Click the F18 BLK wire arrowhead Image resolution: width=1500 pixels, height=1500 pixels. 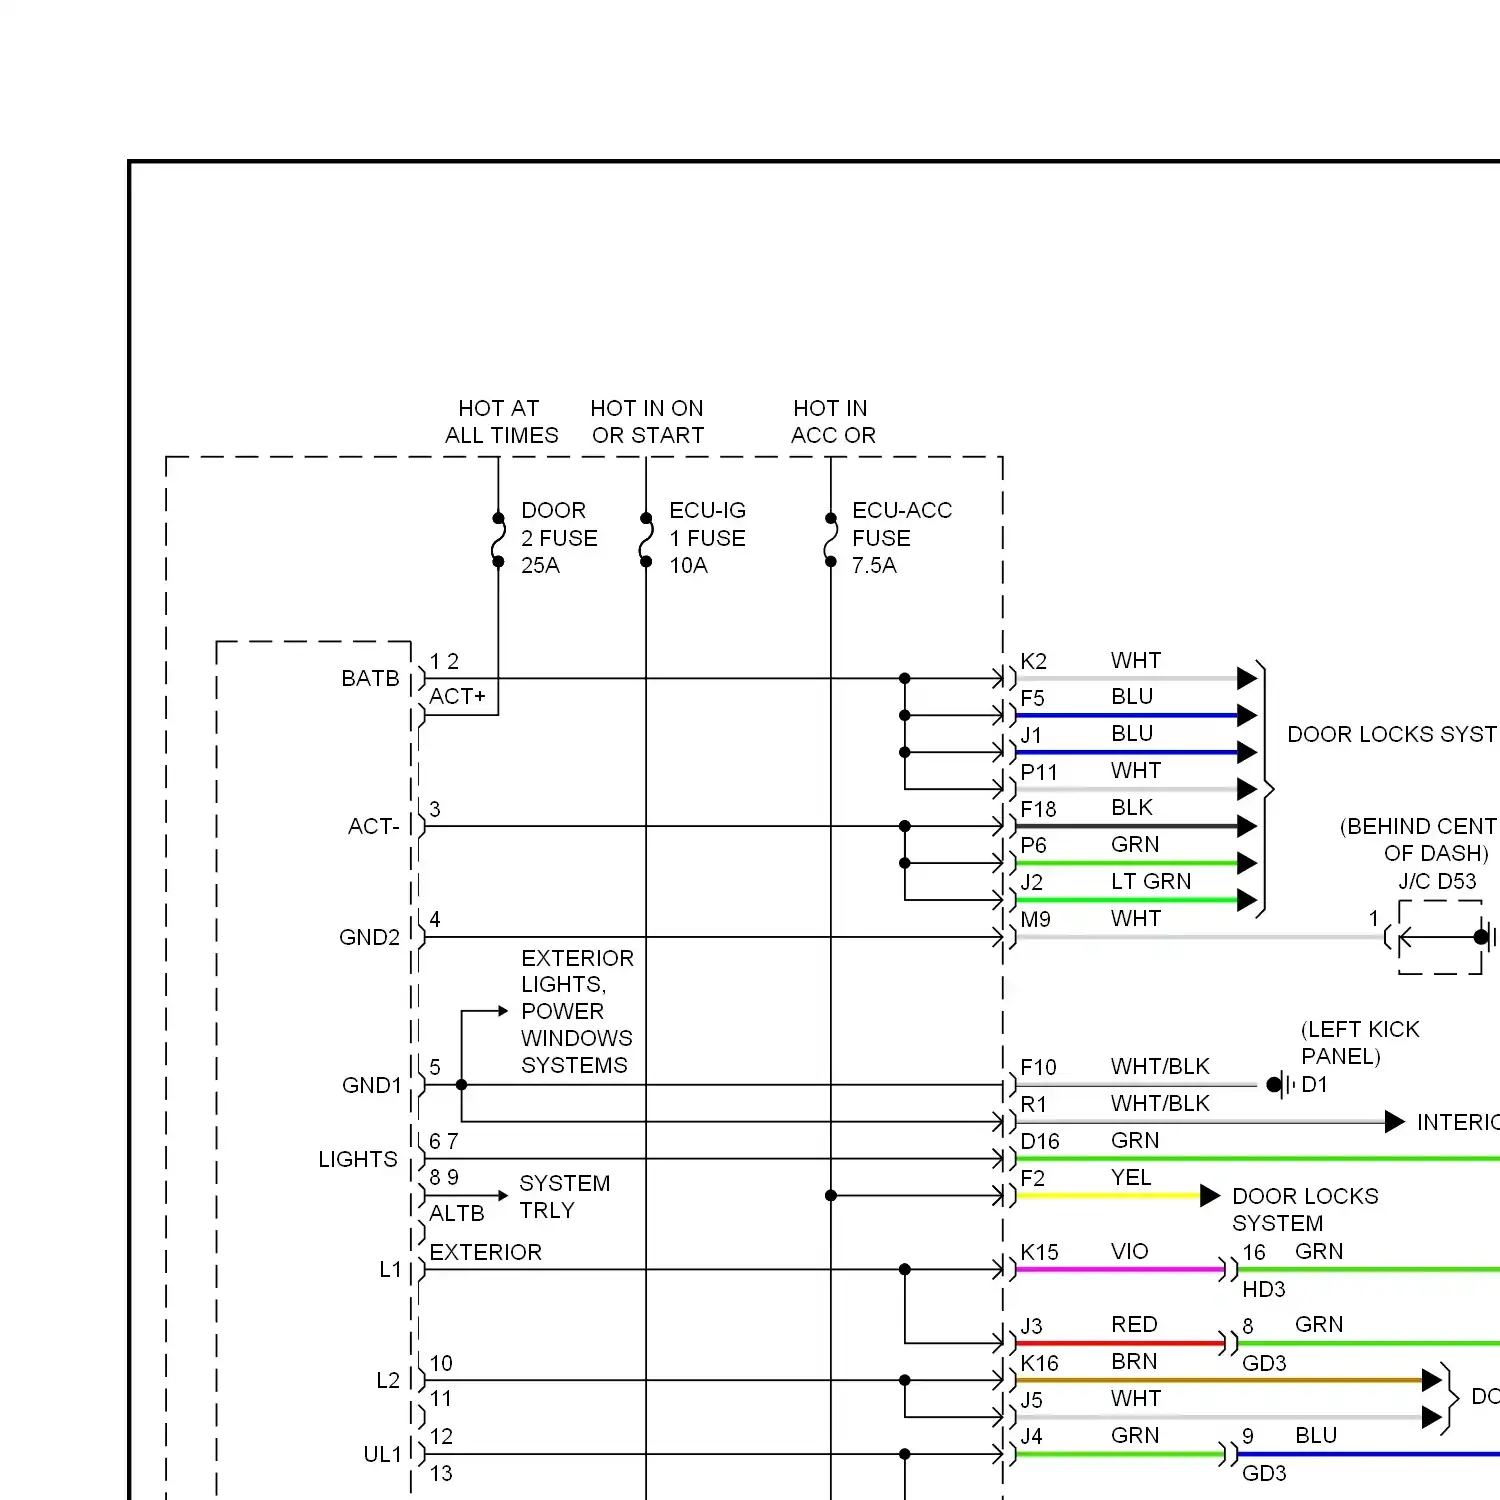pyautogui.click(x=1247, y=827)
